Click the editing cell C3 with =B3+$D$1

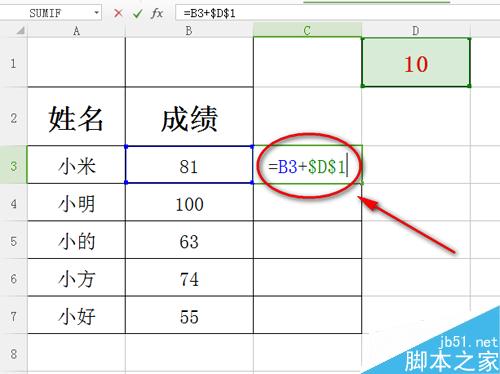(307, 165)
